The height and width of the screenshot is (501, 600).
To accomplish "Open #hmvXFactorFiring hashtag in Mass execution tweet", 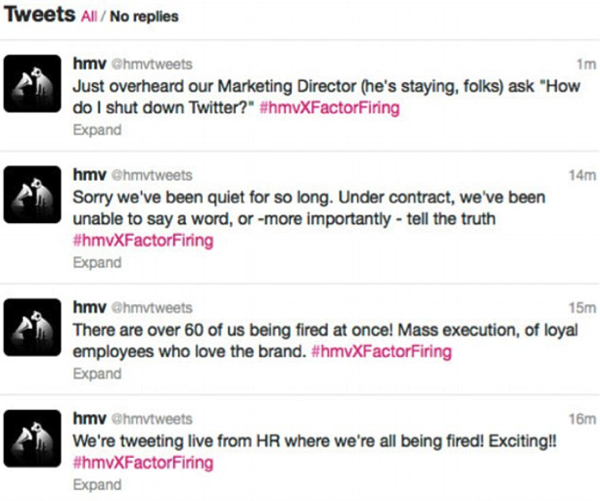I will (382, 351).
